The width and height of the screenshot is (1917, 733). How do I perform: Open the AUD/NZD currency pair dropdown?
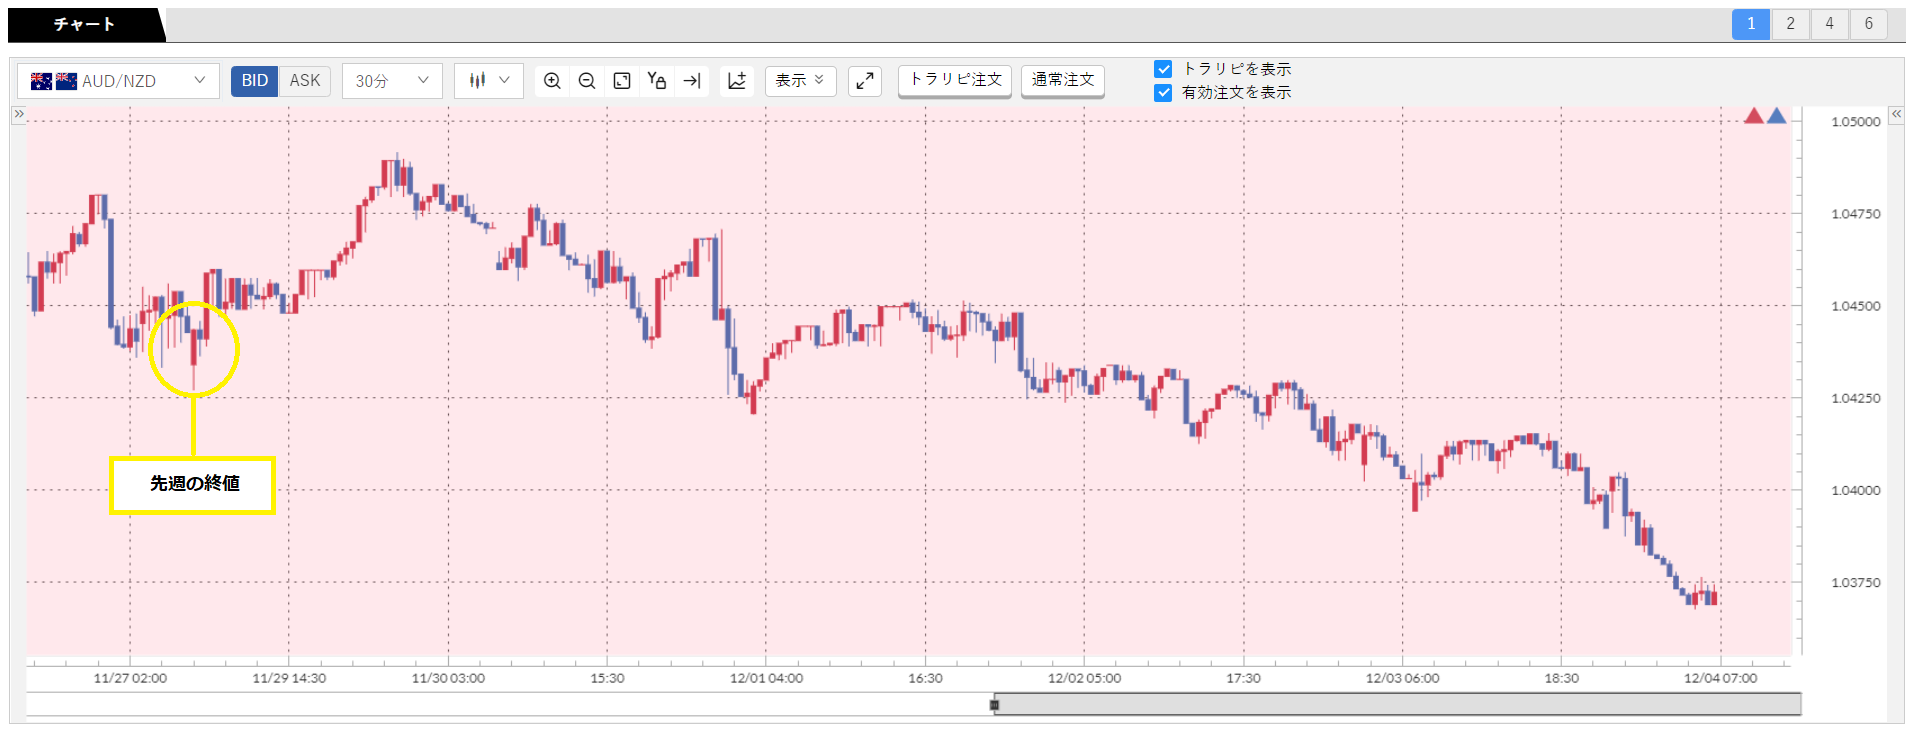coord(118,81)
